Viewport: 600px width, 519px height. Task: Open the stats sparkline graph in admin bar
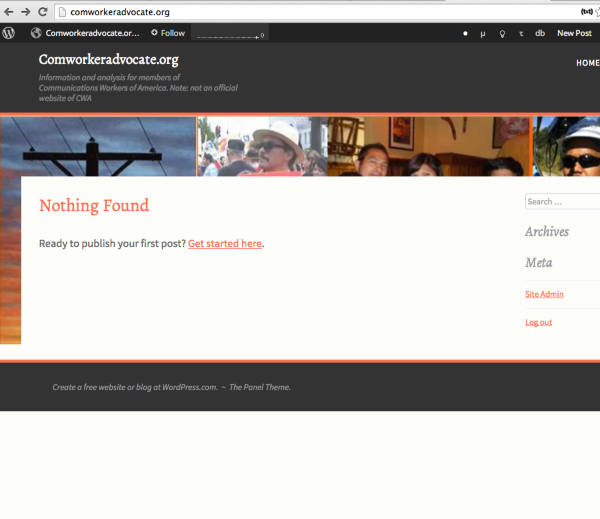coord(230,33)
